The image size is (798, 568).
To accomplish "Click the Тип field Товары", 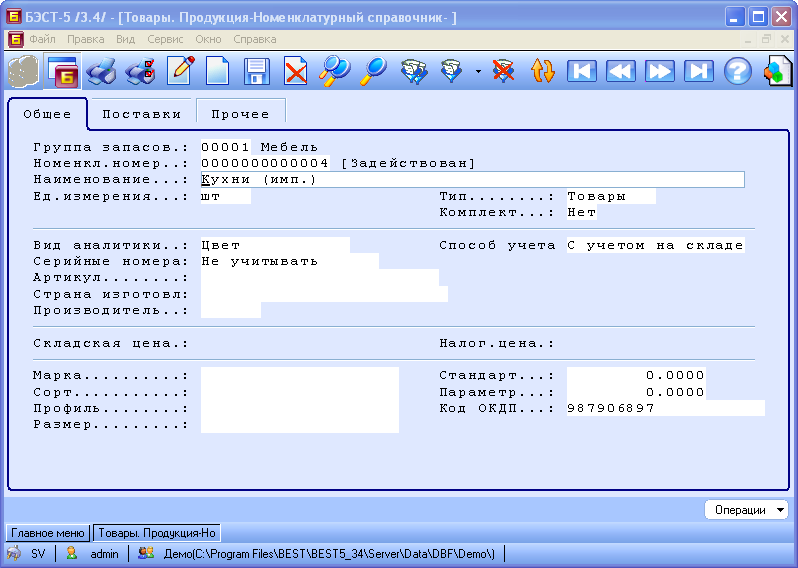I will [x=611, y=196].
